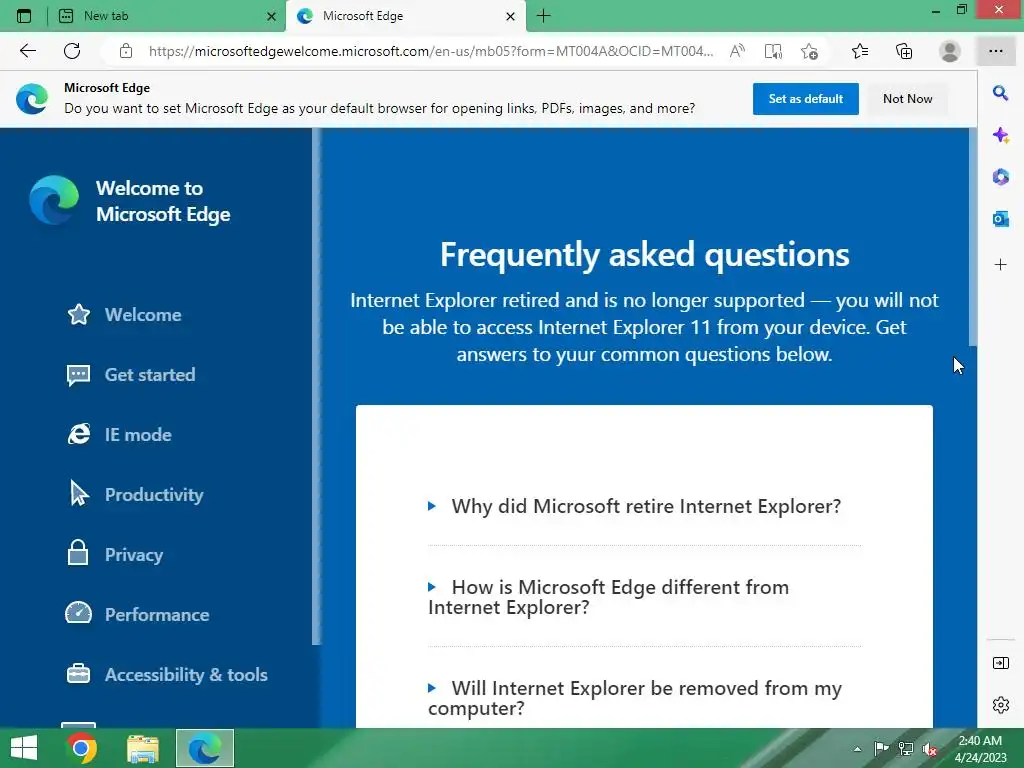The height and width of the screenshot is (768, 1024).
Task: Select the Microsoft Edge tab
Action: [405, 16]
